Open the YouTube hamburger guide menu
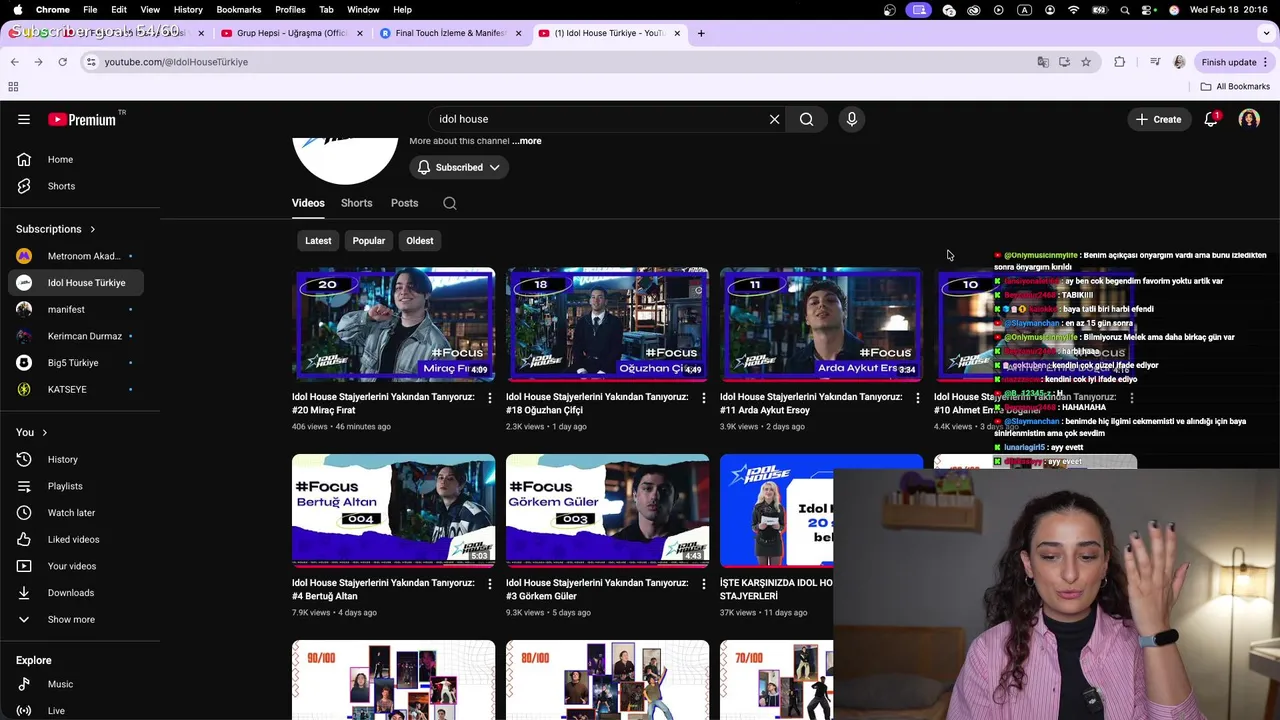This screenshot has width=1280, height=720. click(x=24, y=119)
